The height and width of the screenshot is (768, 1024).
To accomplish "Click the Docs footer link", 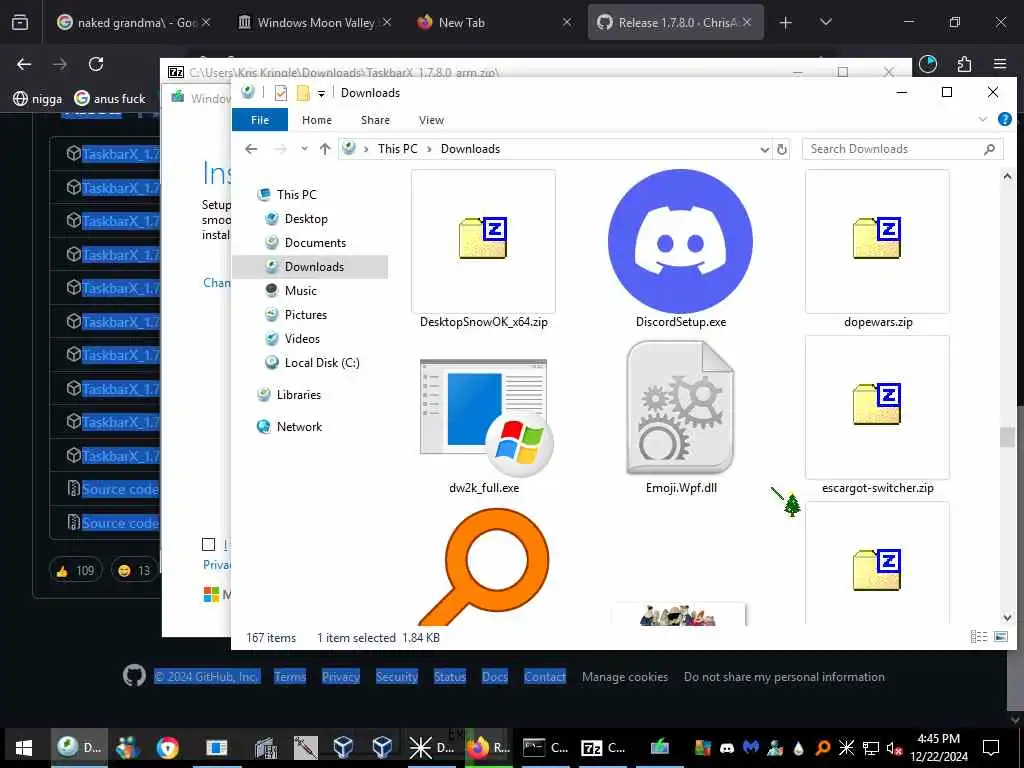I will 495,677.
